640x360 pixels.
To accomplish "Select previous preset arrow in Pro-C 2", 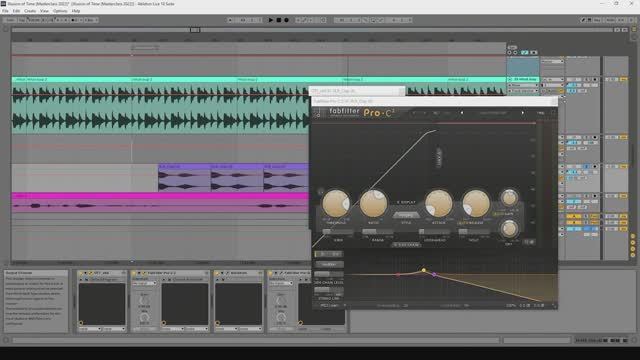I will [462, 113].
